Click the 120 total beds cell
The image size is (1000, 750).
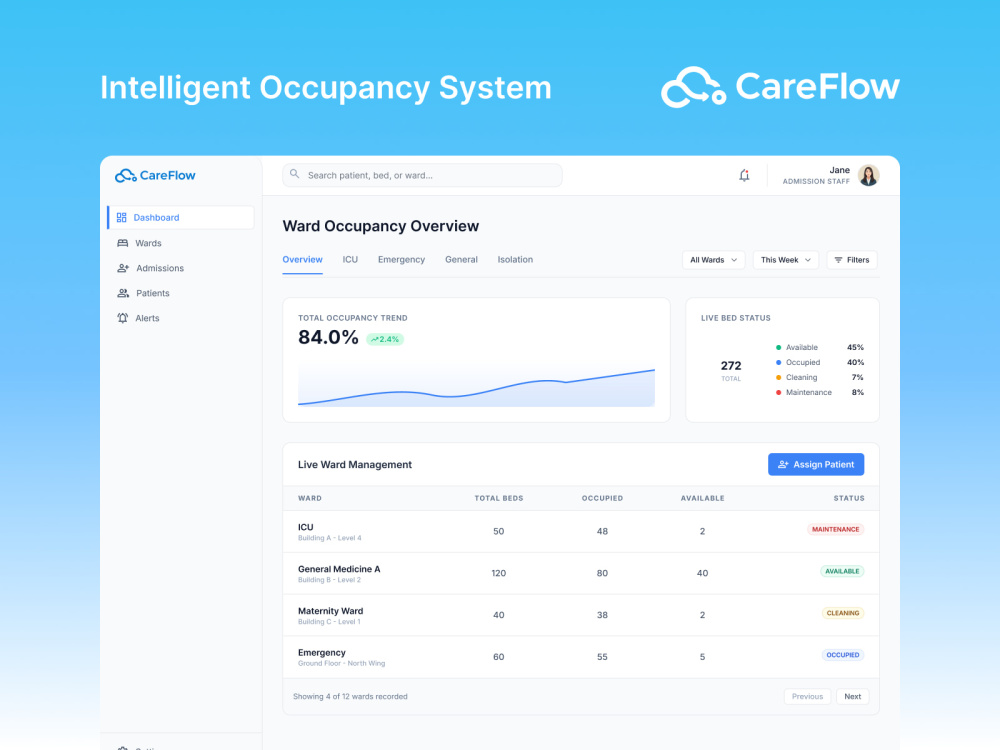click(499, 573)
